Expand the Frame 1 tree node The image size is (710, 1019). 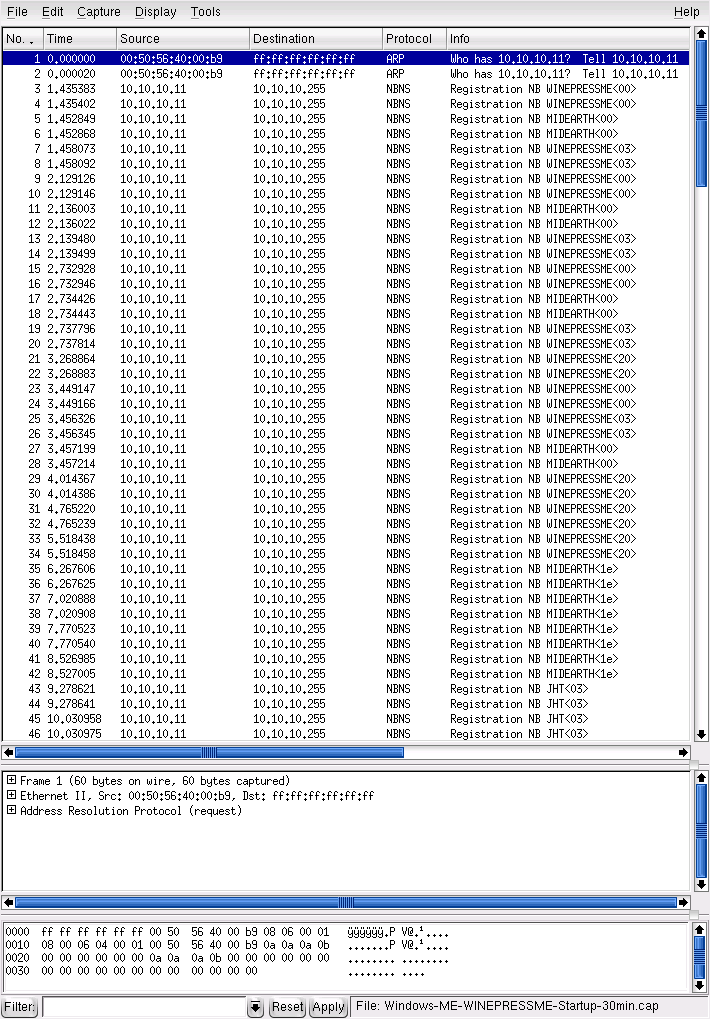pyautogui.click(x=11, y=781)
